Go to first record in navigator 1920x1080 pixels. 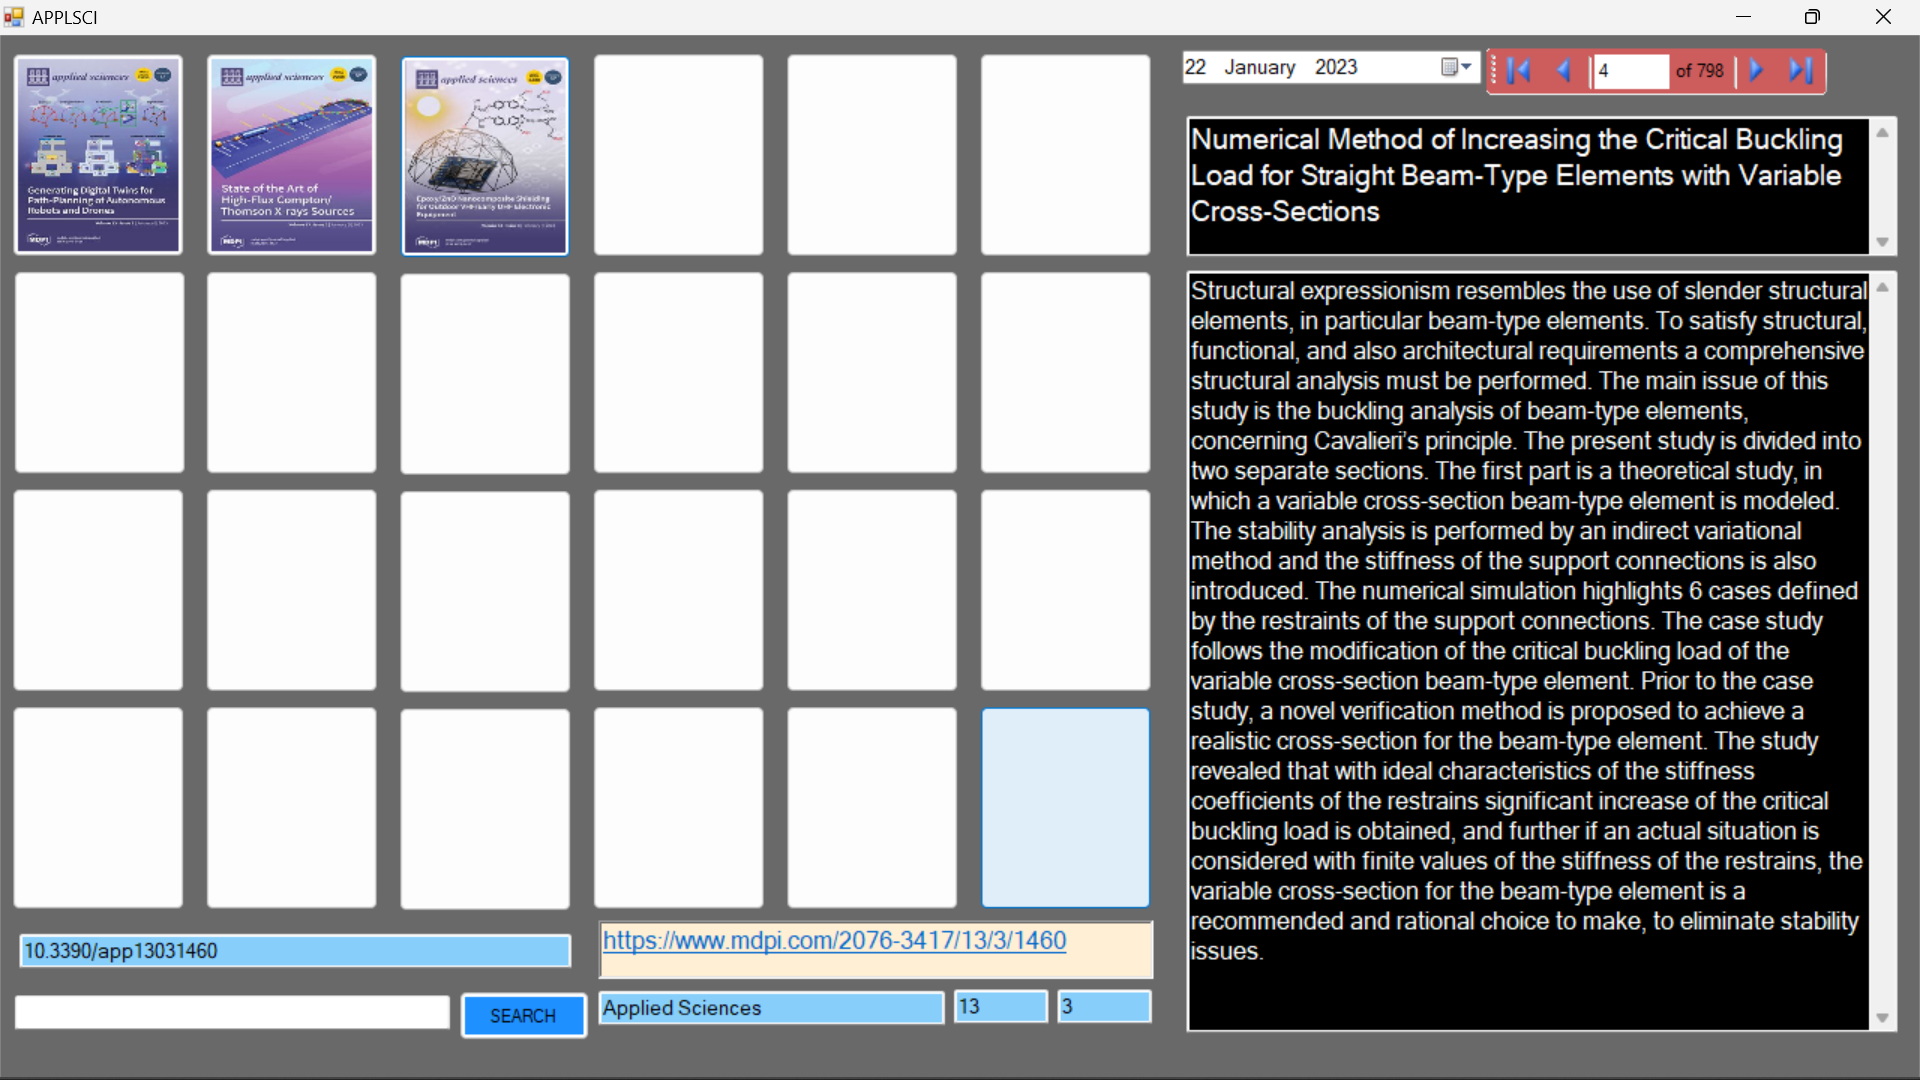click(x=1519, y=70)
